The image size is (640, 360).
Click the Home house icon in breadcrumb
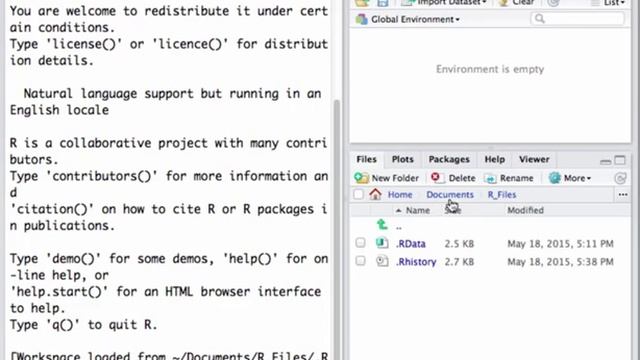(375, 194)
